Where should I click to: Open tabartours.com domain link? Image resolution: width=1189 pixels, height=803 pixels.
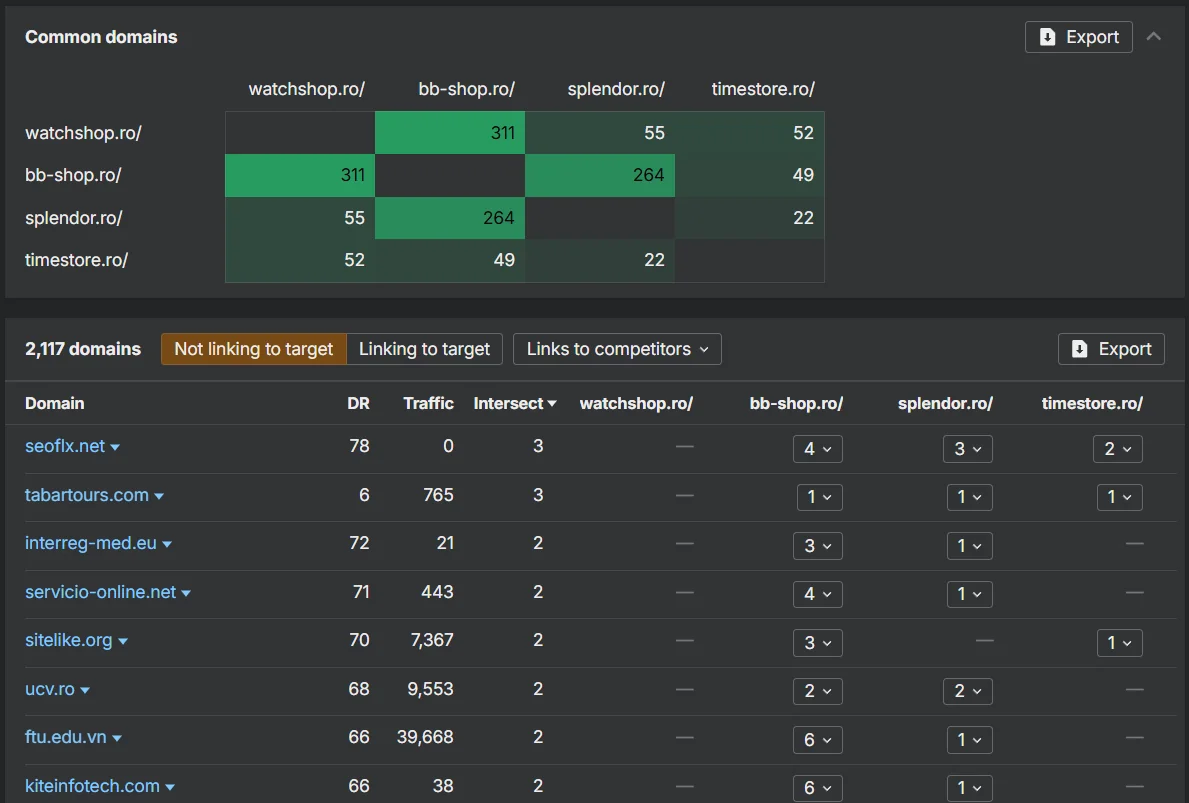pos(86,495)
